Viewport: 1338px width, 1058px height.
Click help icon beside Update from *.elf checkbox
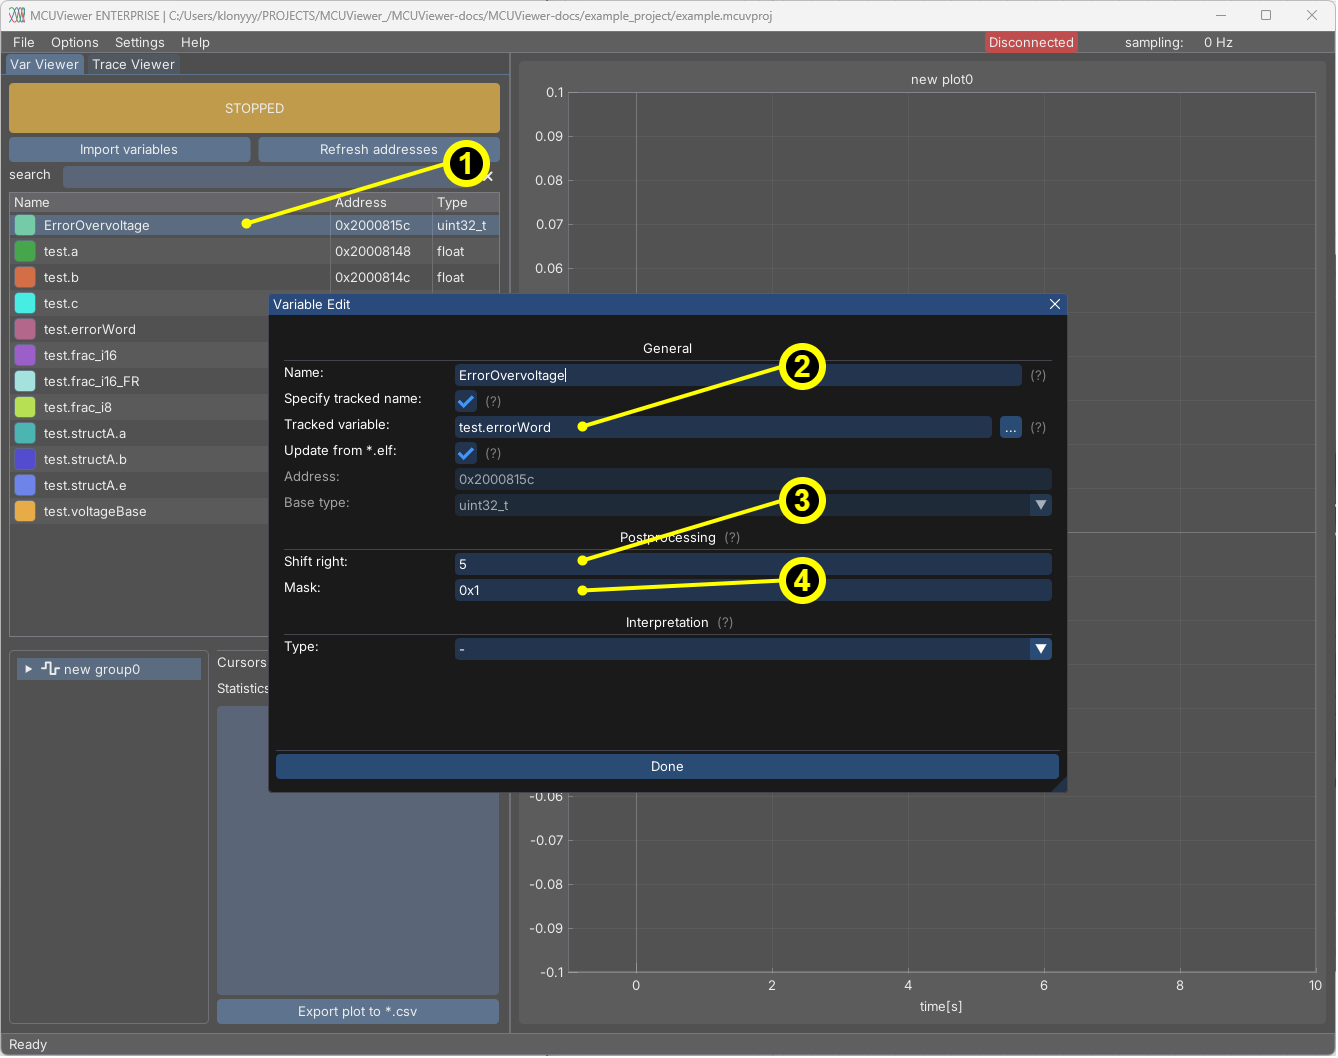point(493,454)
